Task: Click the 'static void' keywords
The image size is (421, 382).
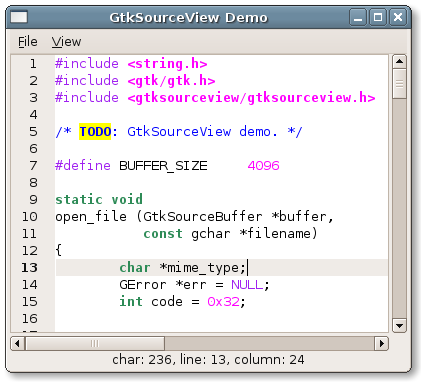Action: [x=99, y=199]
